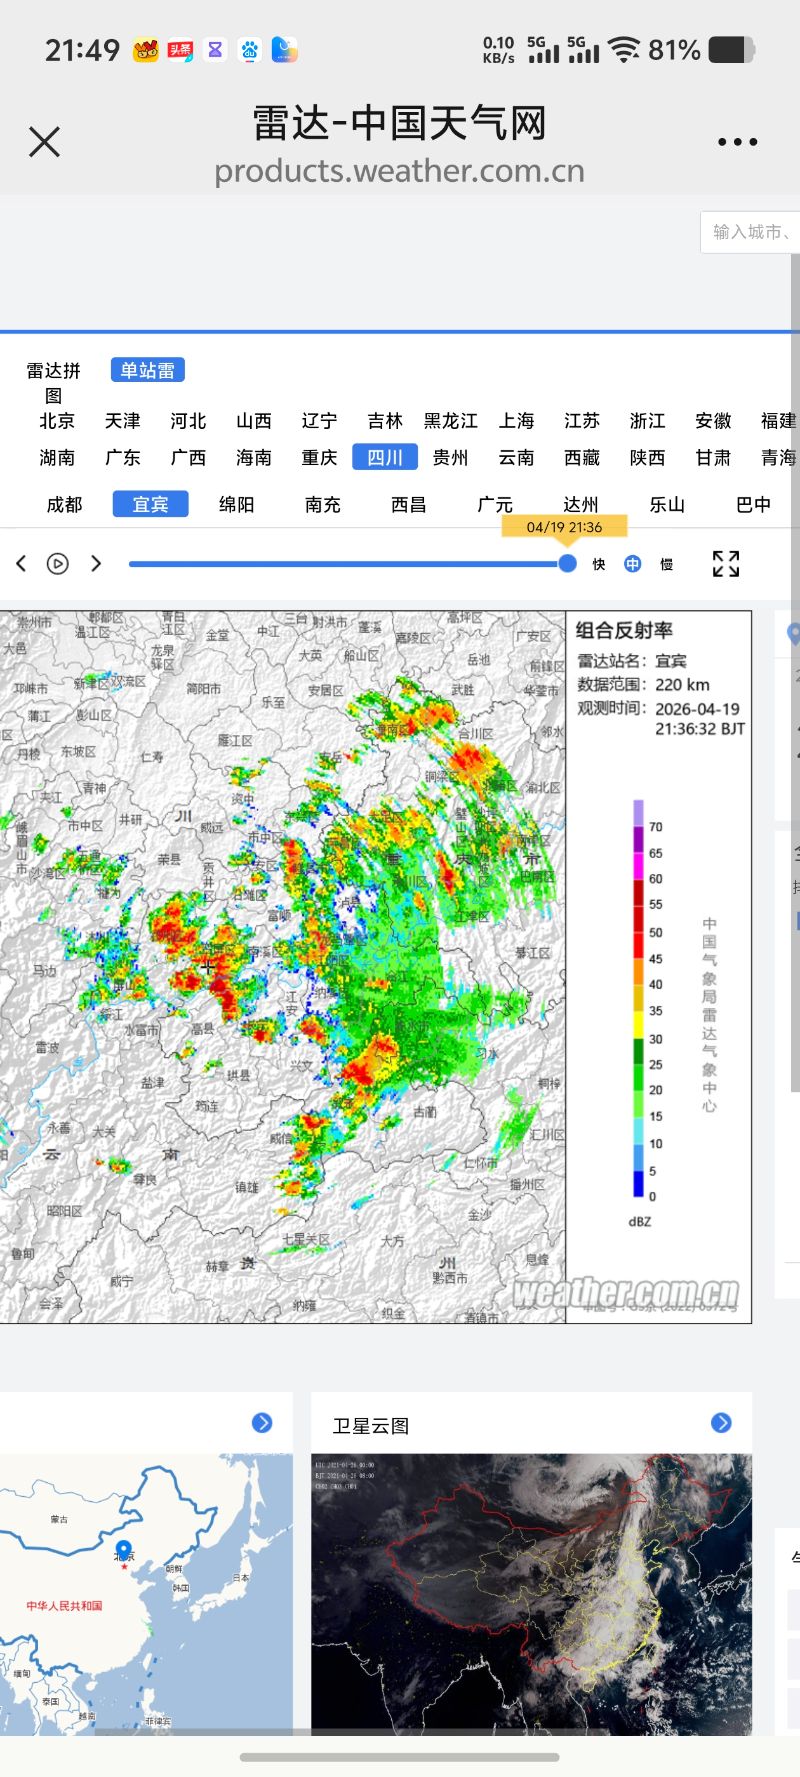The height and width of the screenshot is (1777, 800).
Task: Tap the Yibin radar reflectivity map
Action: click(283, 967)
